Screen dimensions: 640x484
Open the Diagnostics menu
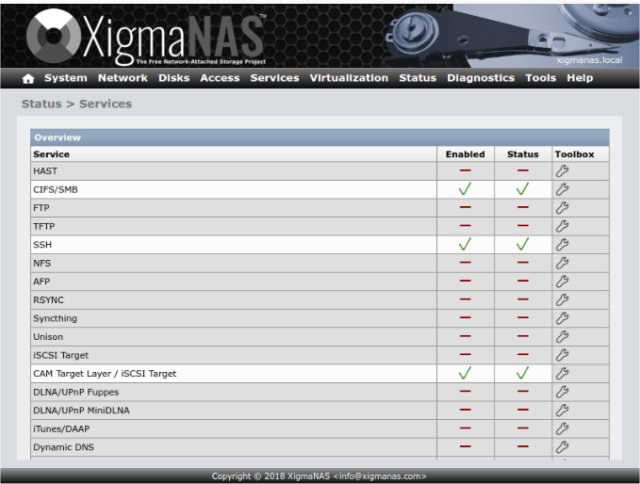pyautogui.click(x=481, y=78)
